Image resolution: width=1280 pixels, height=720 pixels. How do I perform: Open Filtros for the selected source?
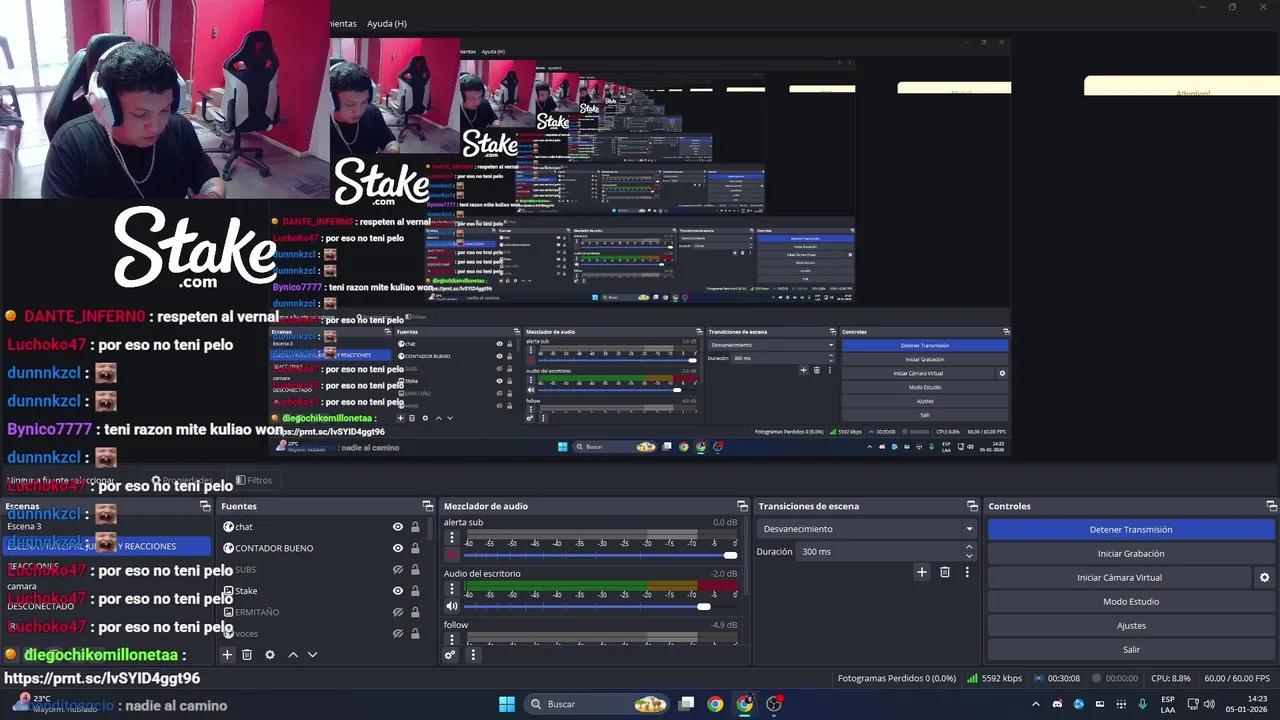pos(253,480)
